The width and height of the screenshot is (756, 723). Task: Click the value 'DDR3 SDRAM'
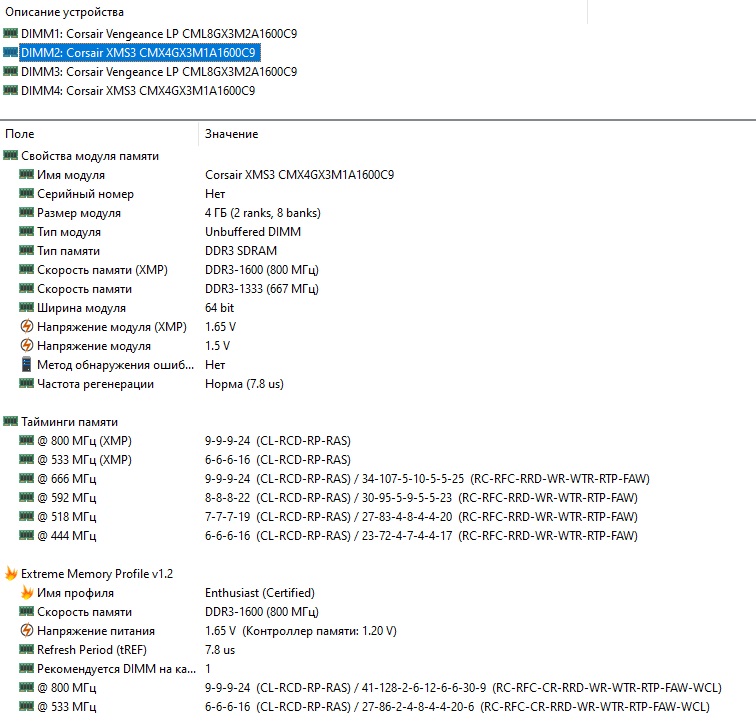241,251
